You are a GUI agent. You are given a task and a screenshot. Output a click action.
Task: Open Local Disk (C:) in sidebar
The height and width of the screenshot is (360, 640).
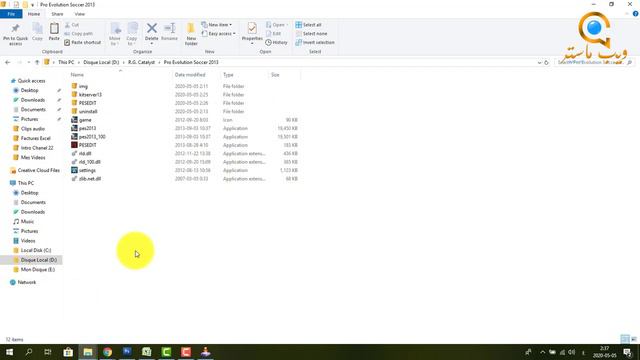tap(32, 250)
